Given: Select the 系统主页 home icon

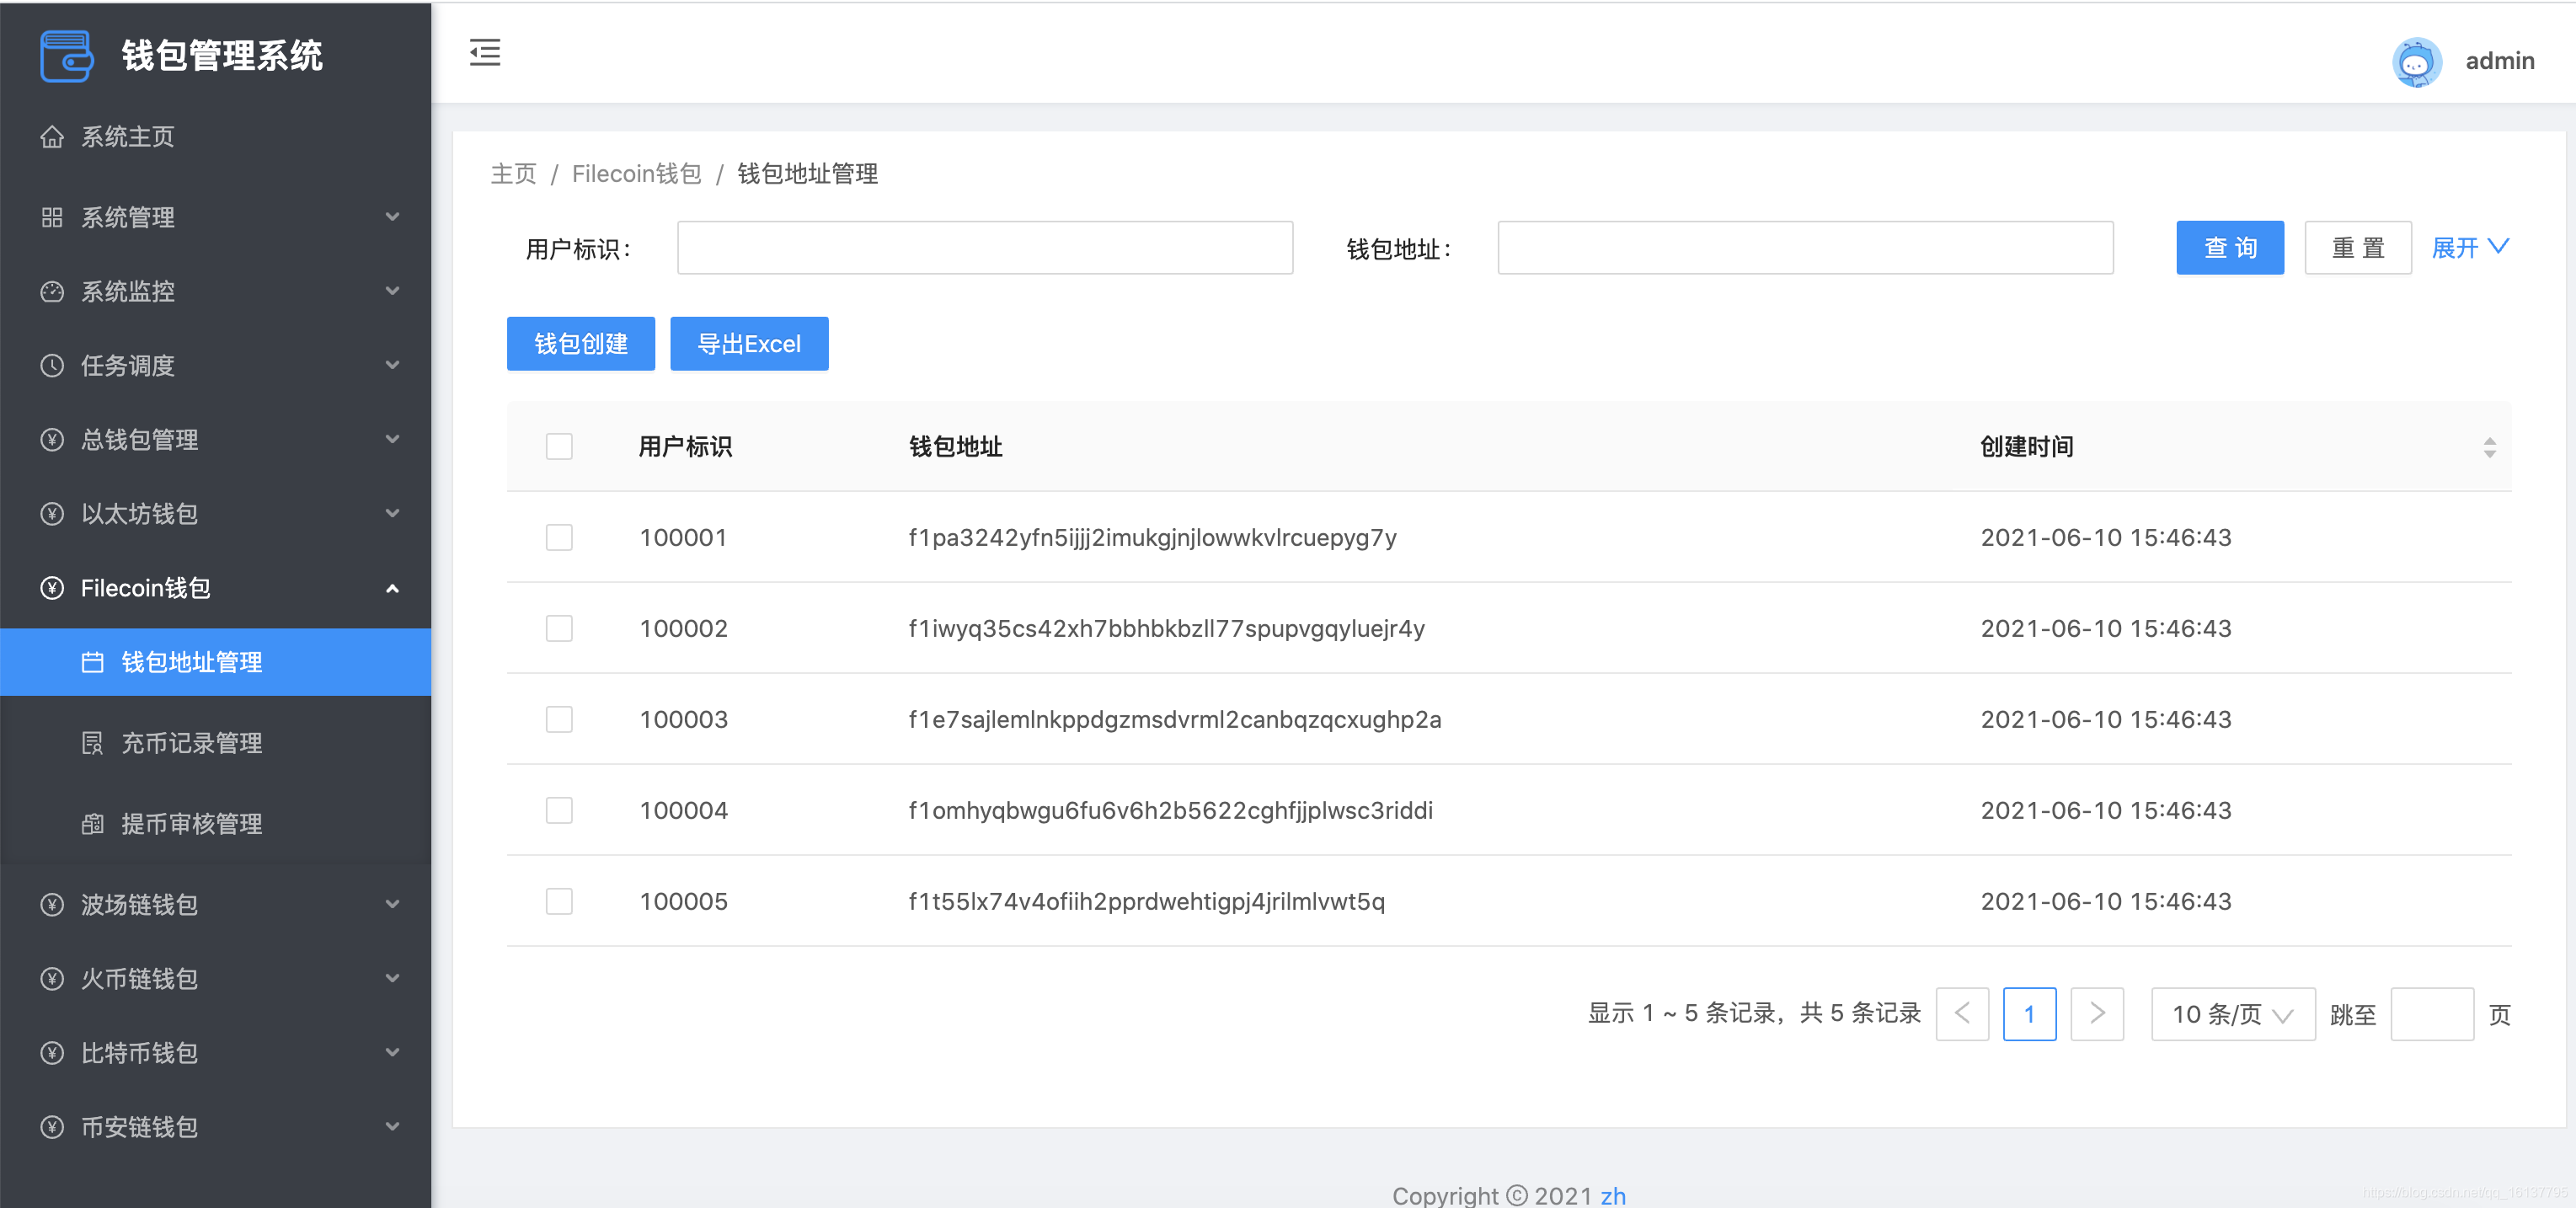Looking at the screenshot, I should pos(53,137).
